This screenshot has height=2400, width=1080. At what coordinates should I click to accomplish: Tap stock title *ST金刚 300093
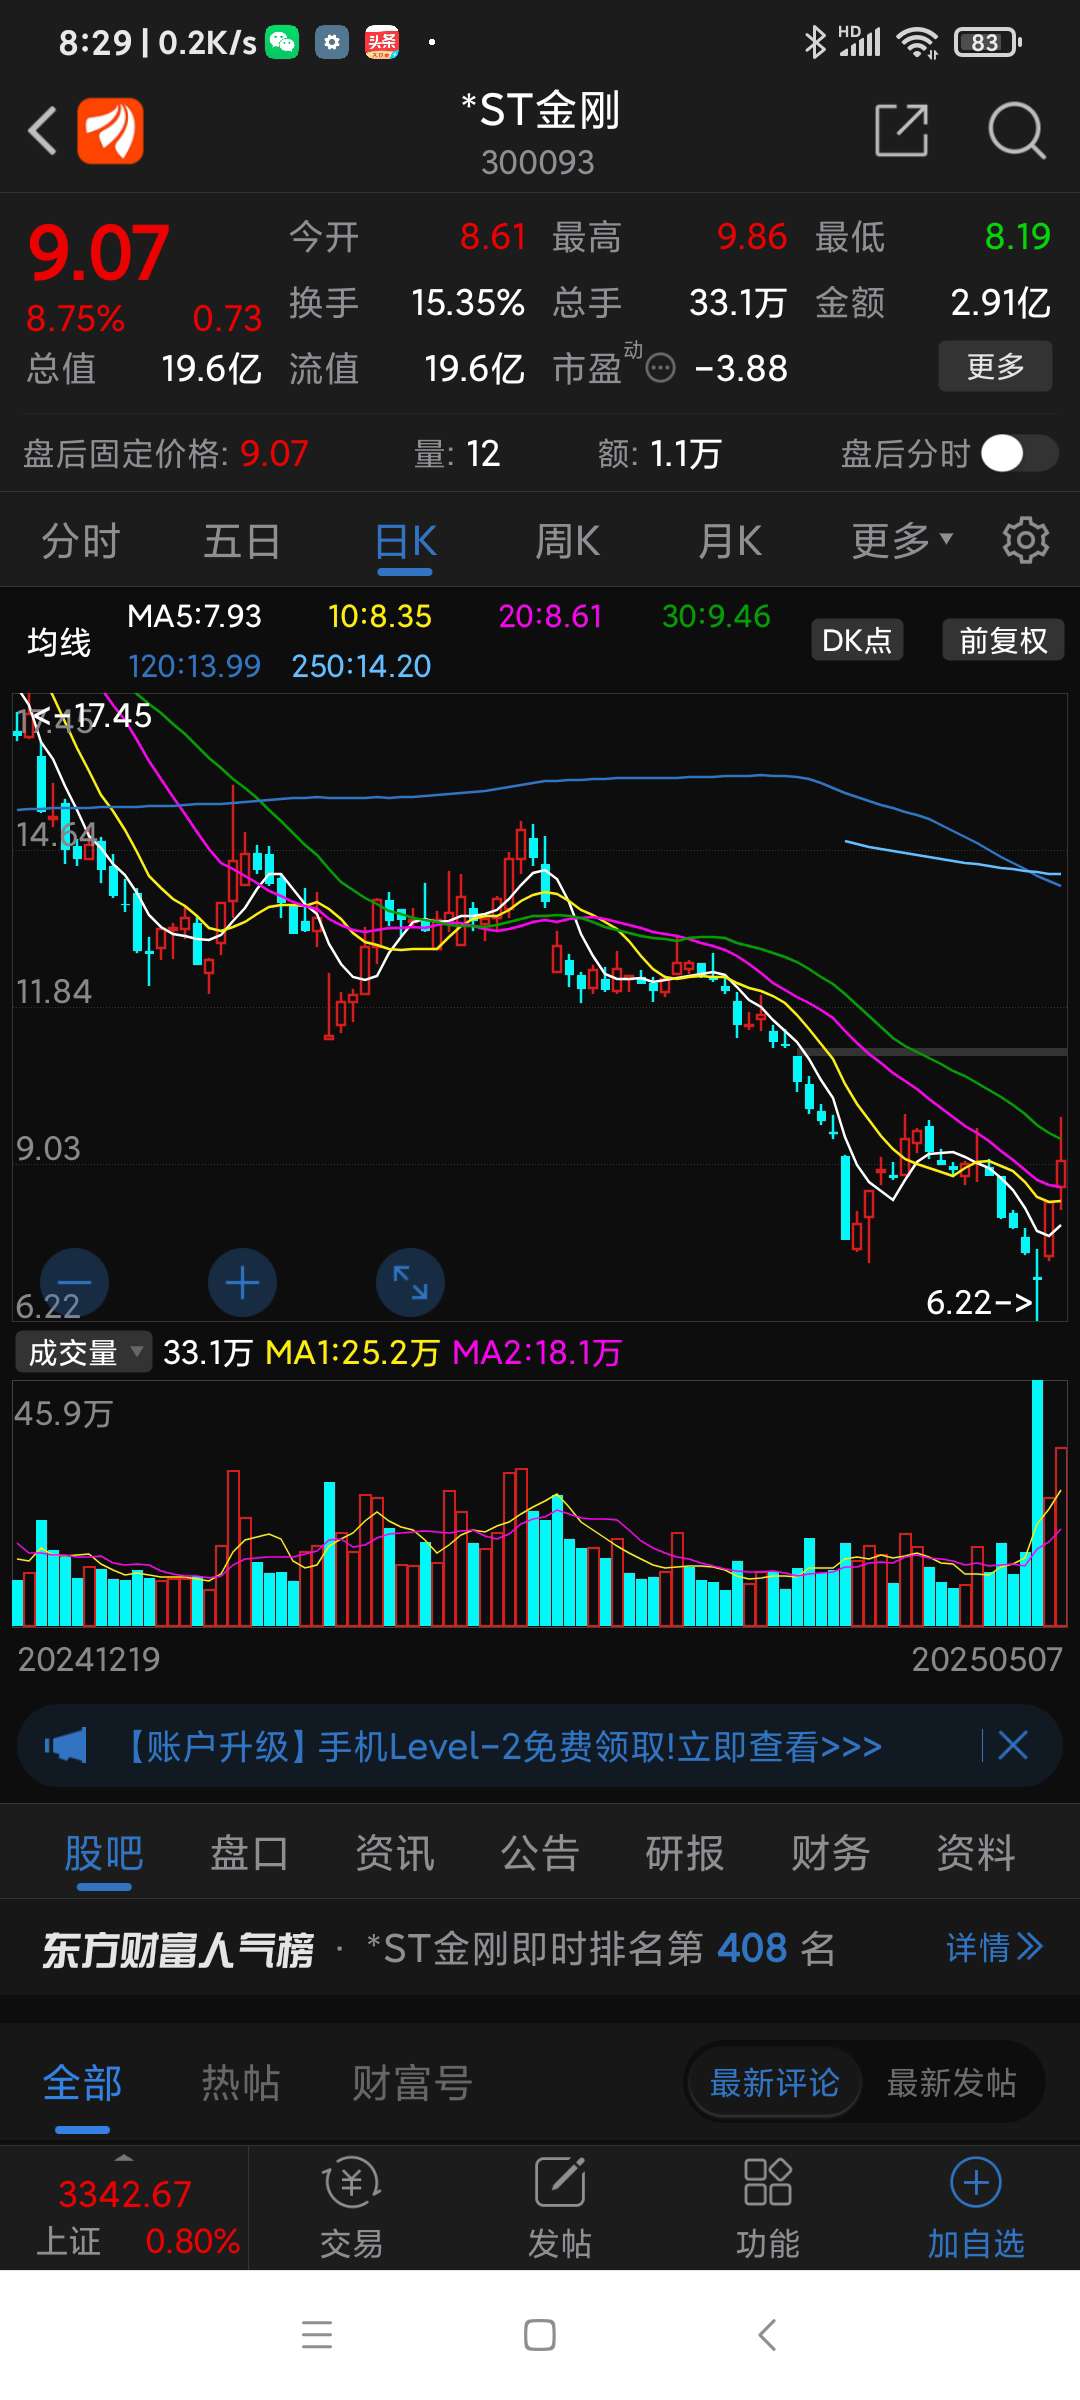(540, 132)
